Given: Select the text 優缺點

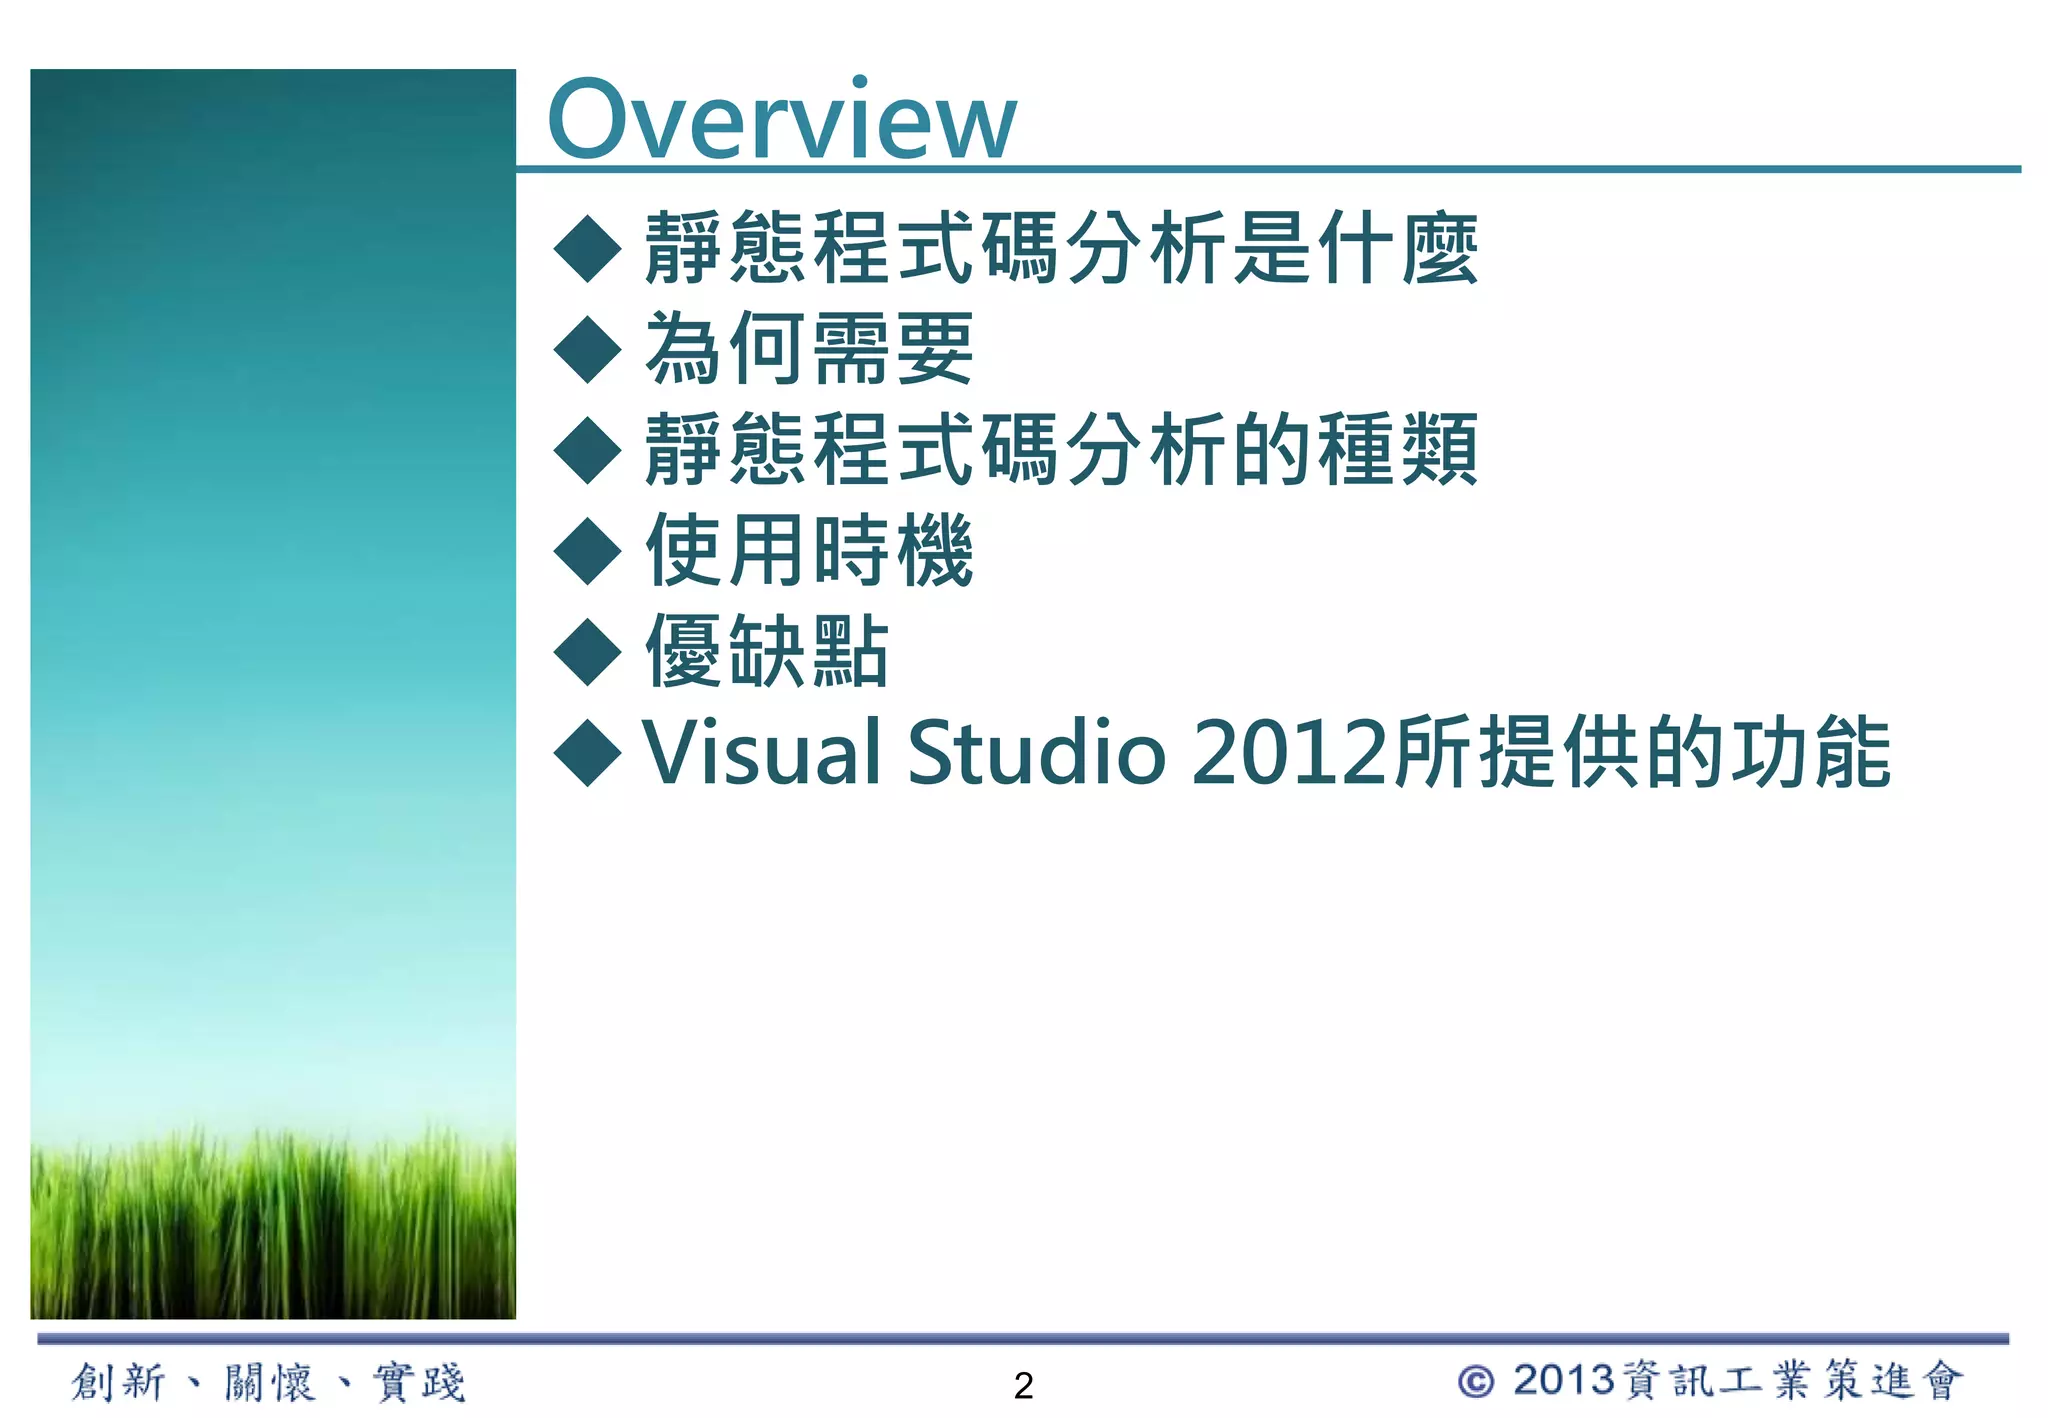Looking at the screenshot, I should click(767, 652).
